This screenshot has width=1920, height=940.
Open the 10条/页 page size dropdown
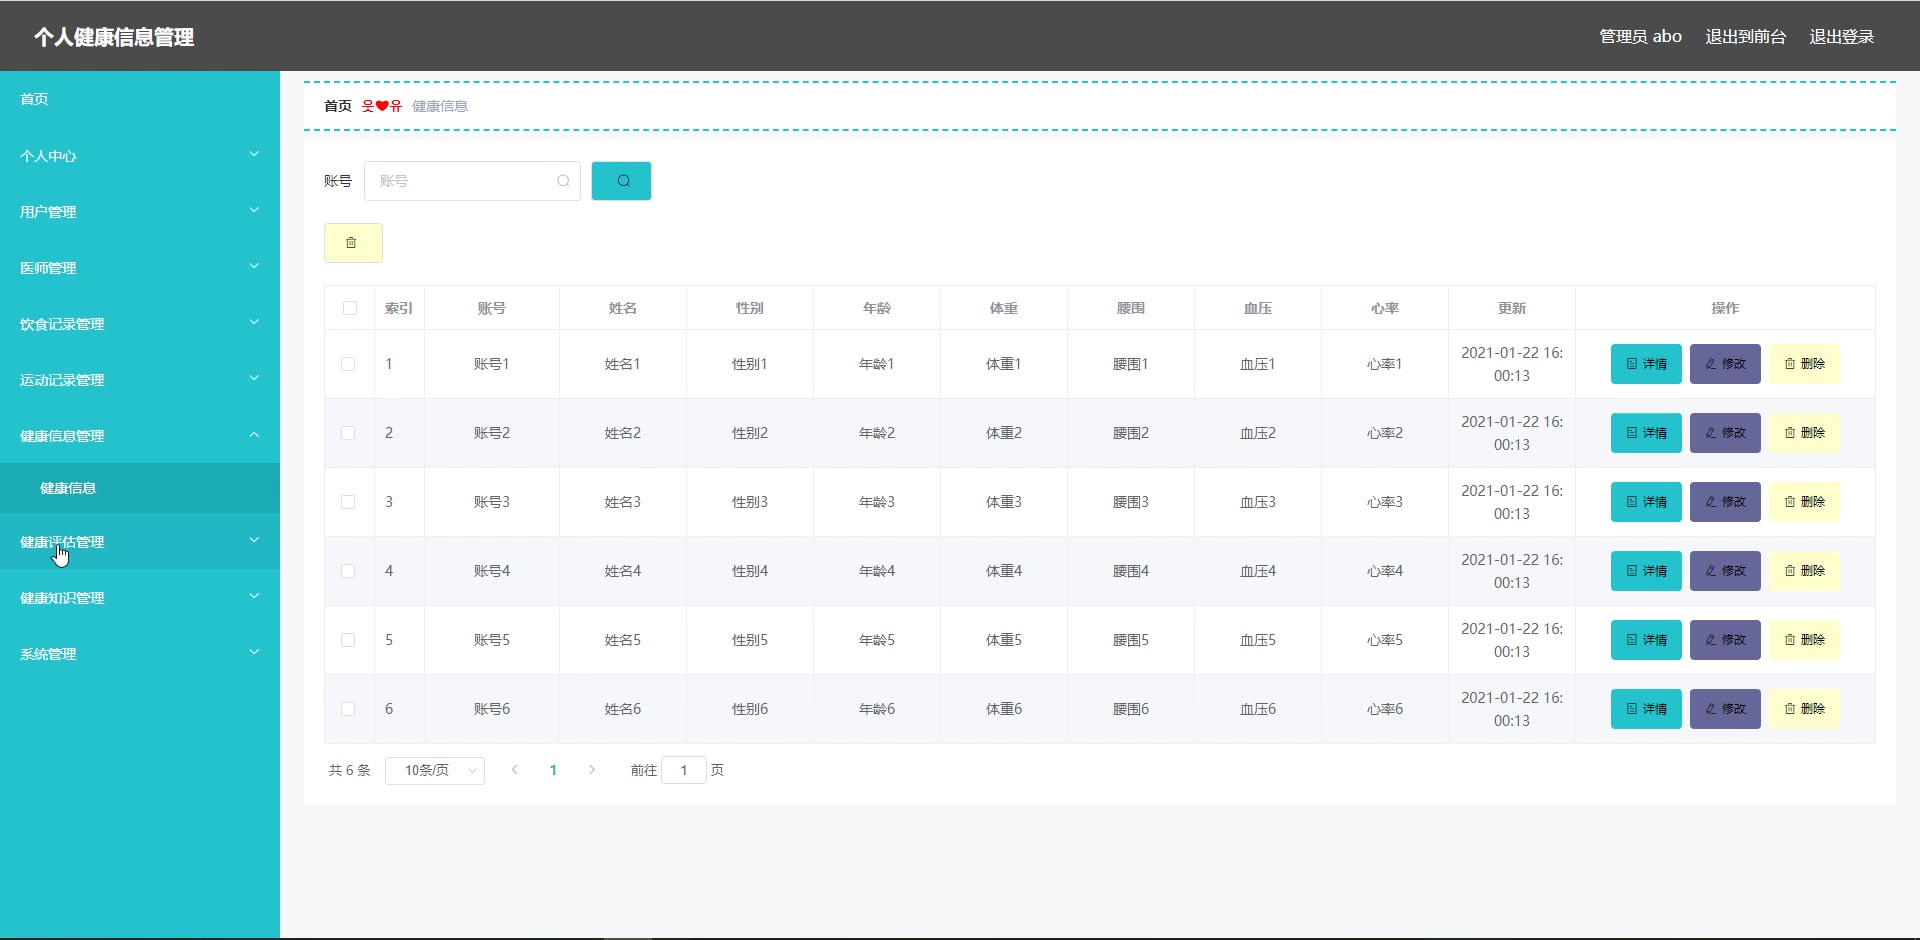coord(435,770)
